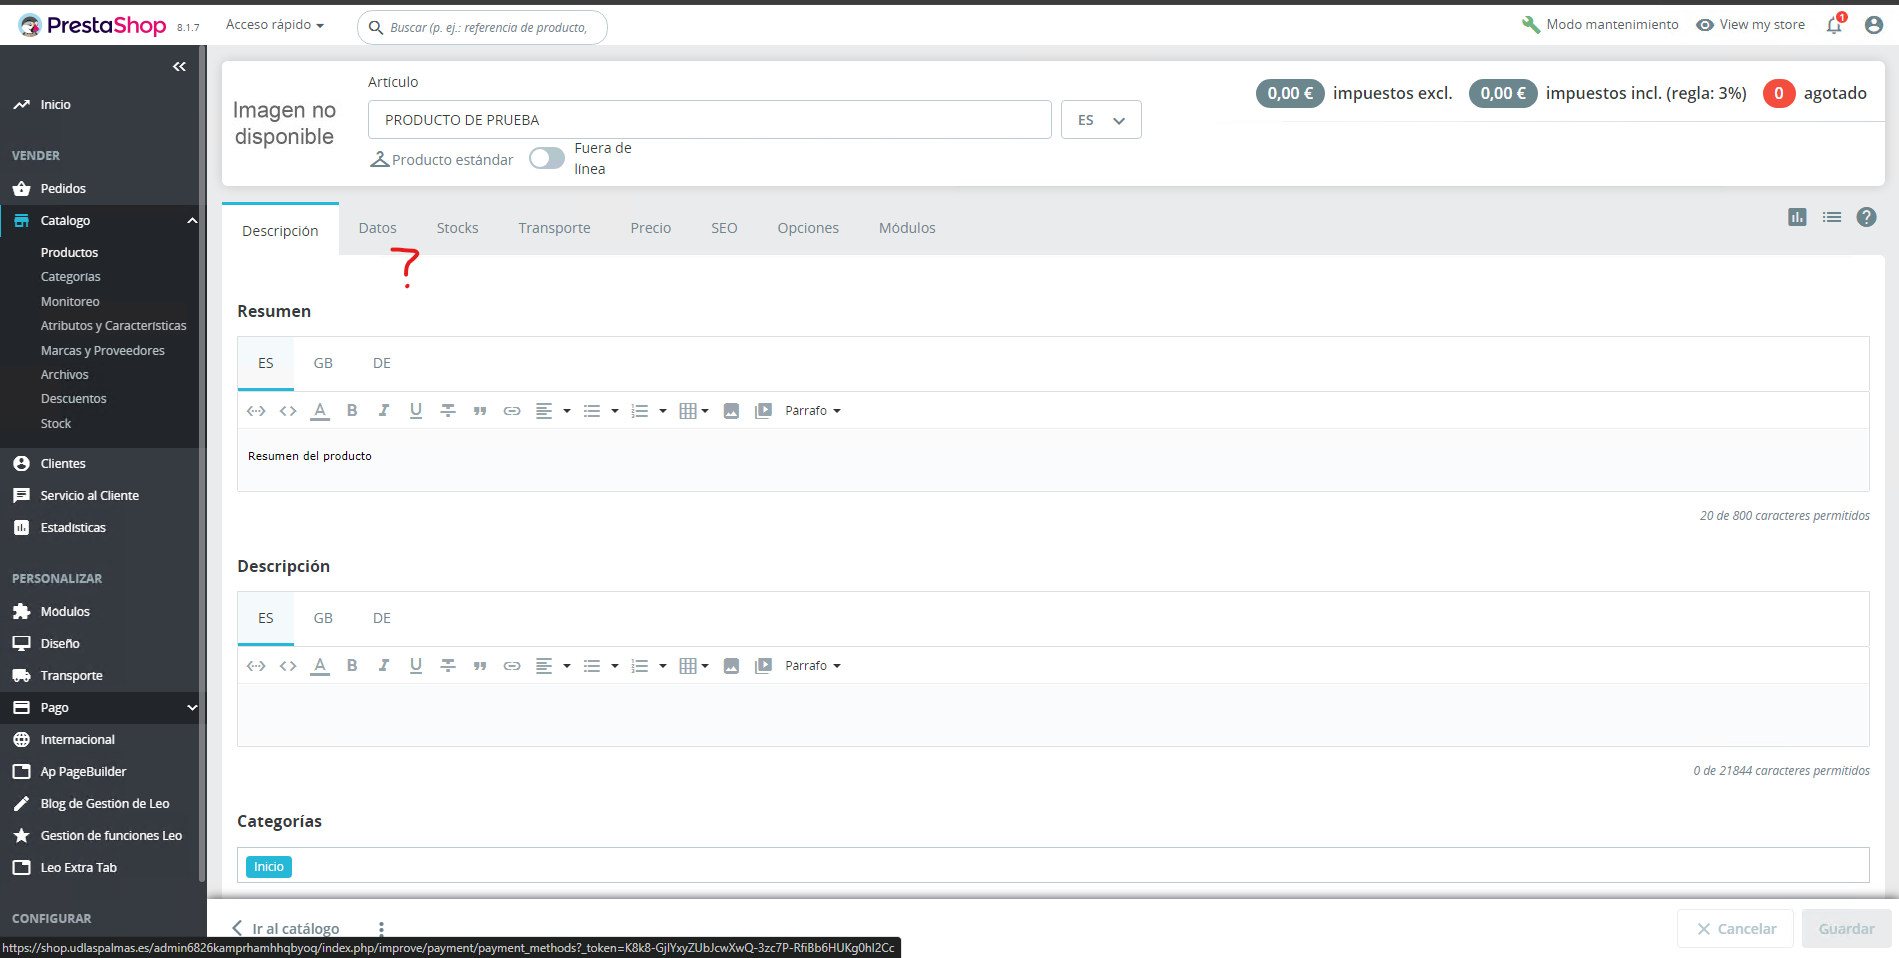Switch to the Stocks product tab
The width and height of the screenshot is (1899, 958).
click(x=458, y=228)
